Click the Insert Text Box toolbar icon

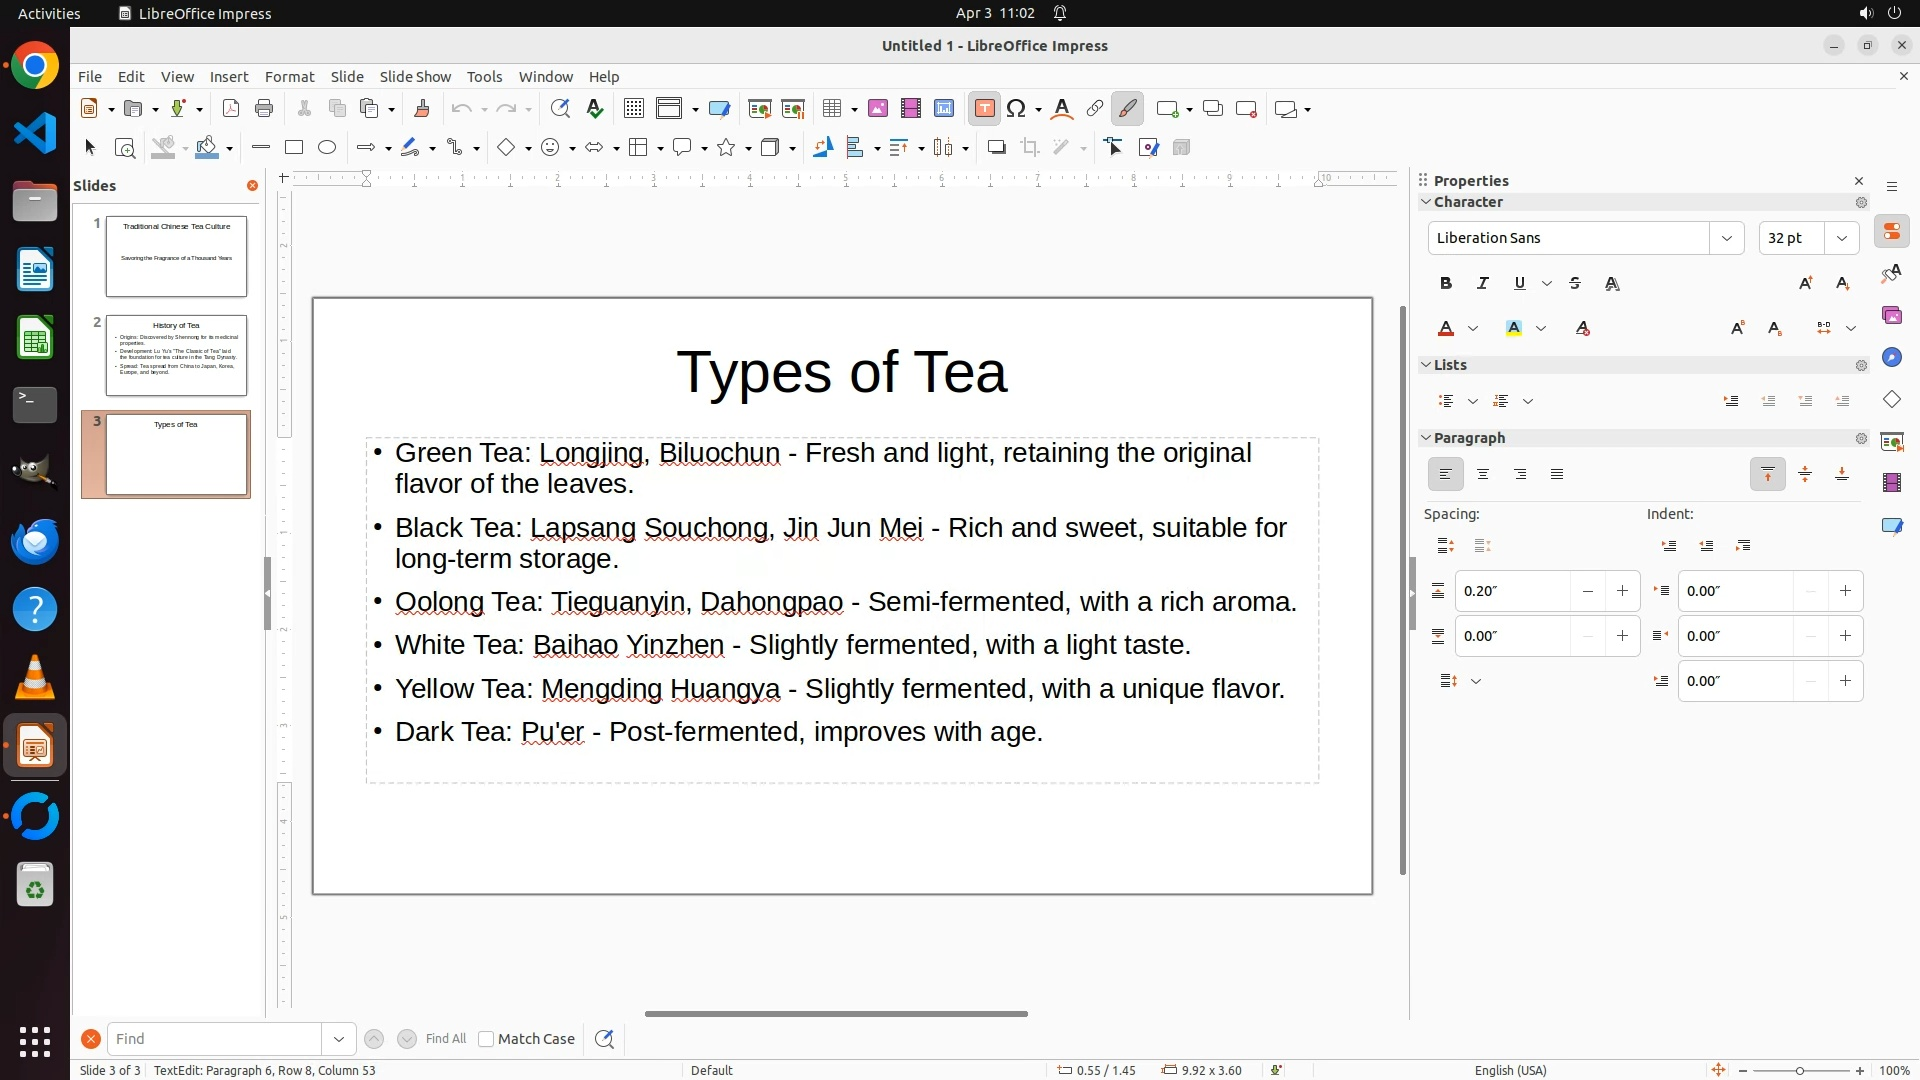(x=984, y=109)
